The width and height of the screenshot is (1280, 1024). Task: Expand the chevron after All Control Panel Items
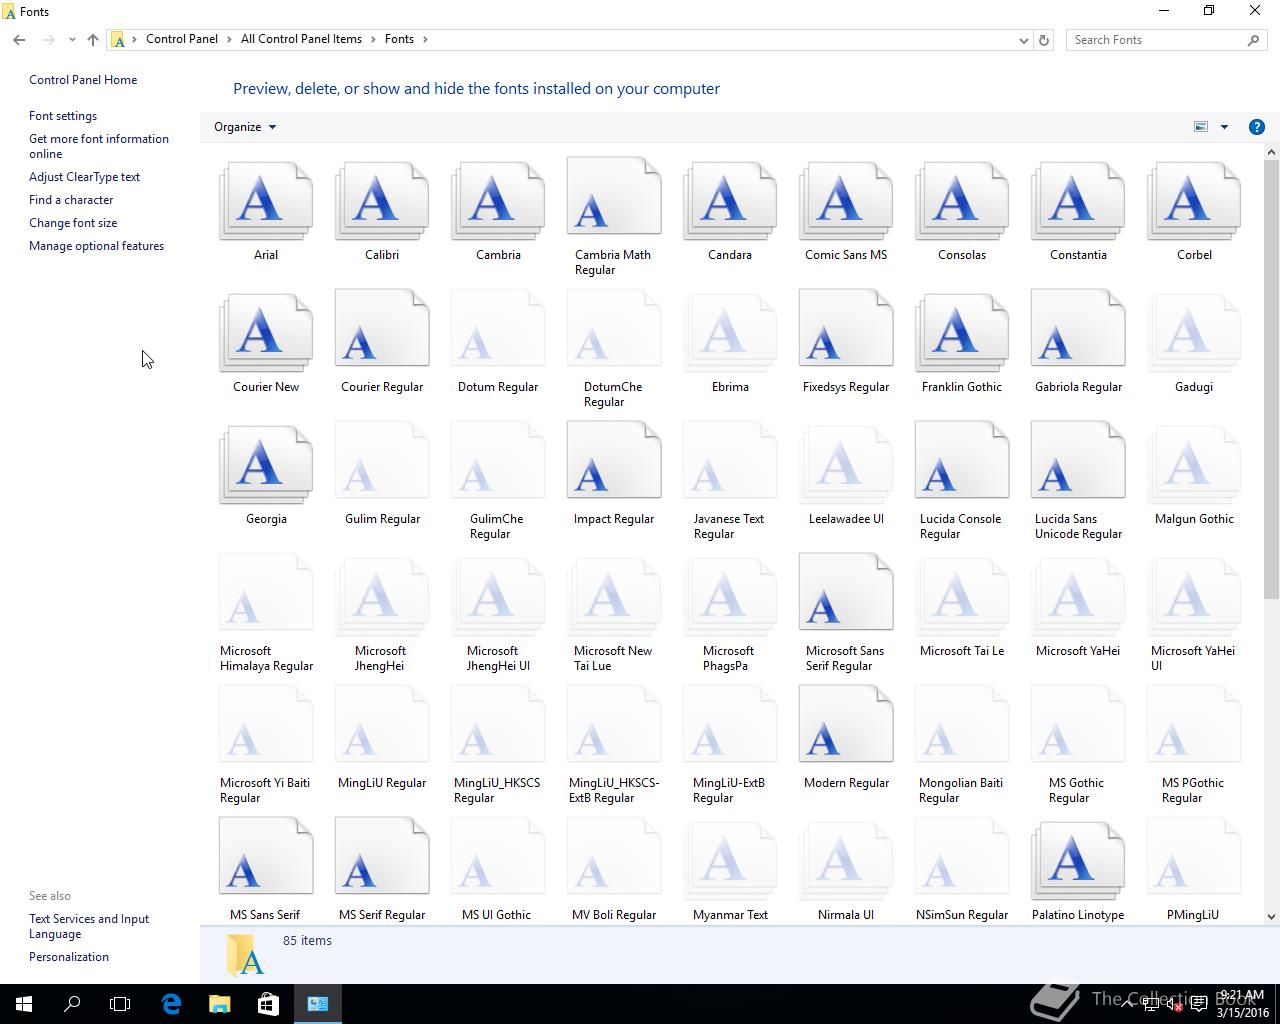click(373, 39)
